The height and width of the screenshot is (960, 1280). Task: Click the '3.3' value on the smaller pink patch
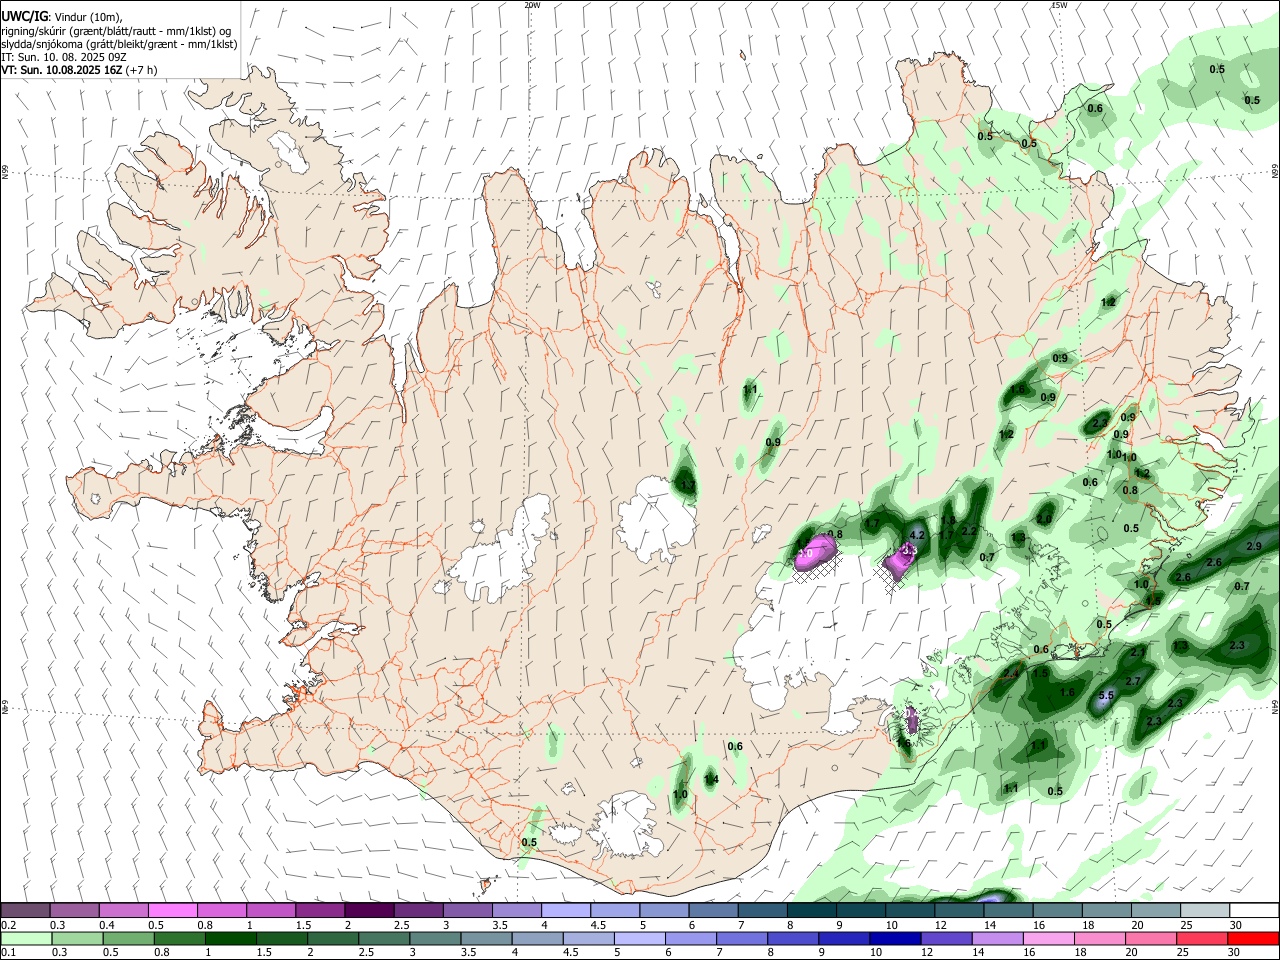click(909, 550)
